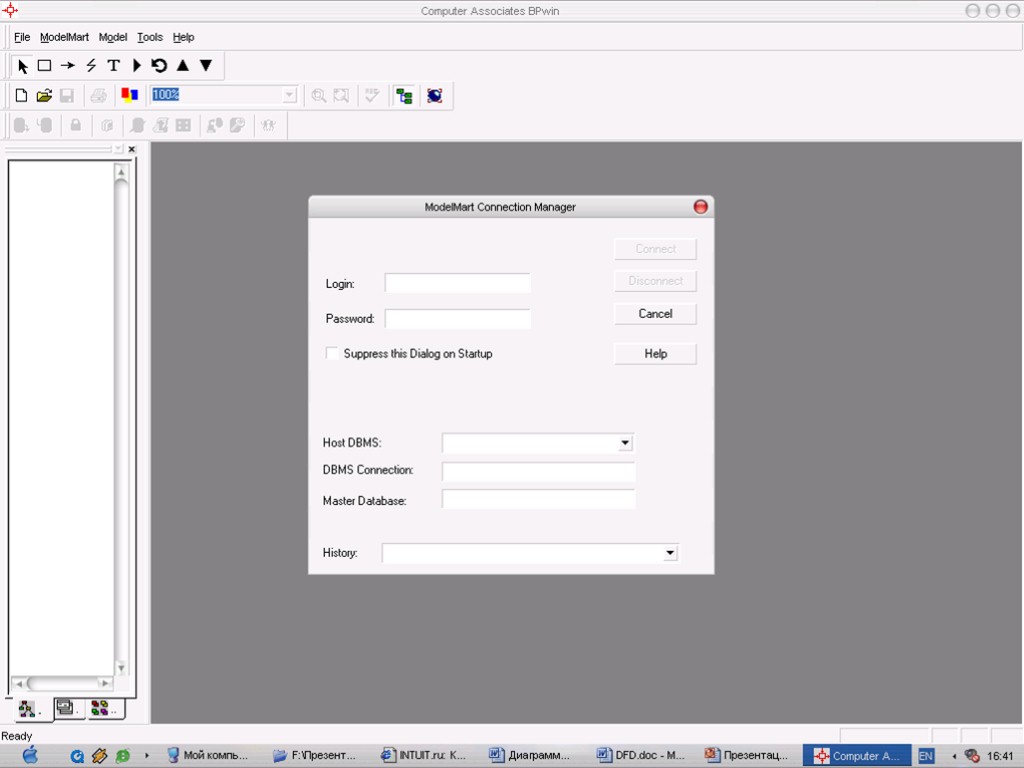
Task: Click into the Login field
Action: [x=457, y=283]
